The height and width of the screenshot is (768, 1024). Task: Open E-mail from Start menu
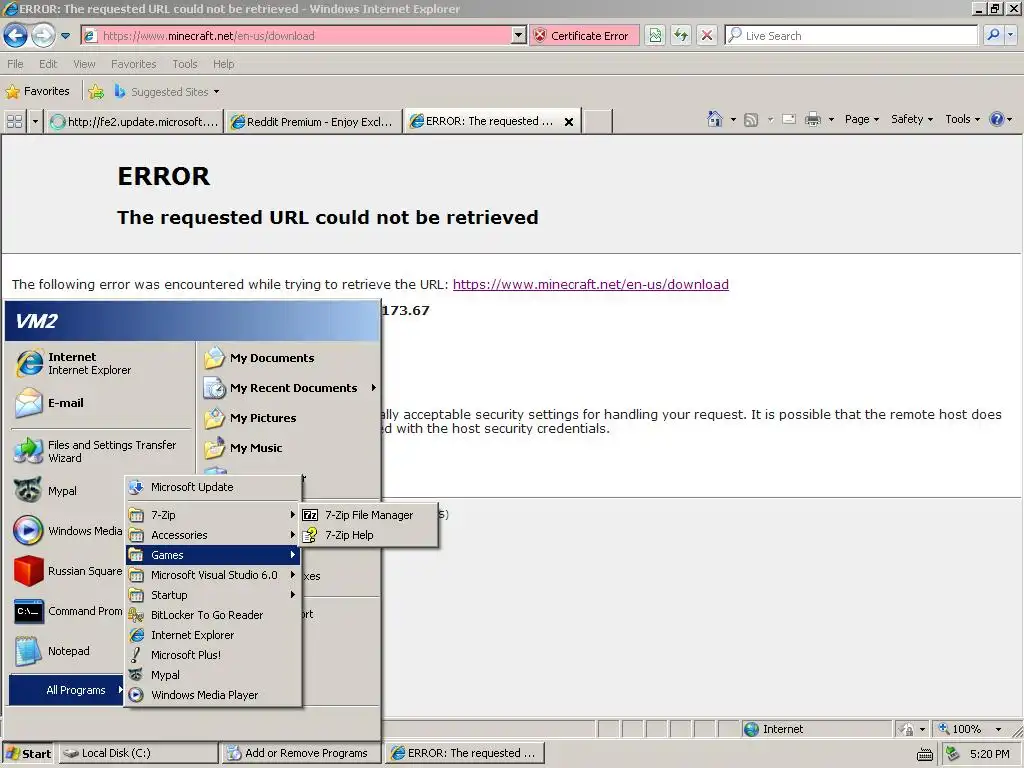(x=101, y=403)
